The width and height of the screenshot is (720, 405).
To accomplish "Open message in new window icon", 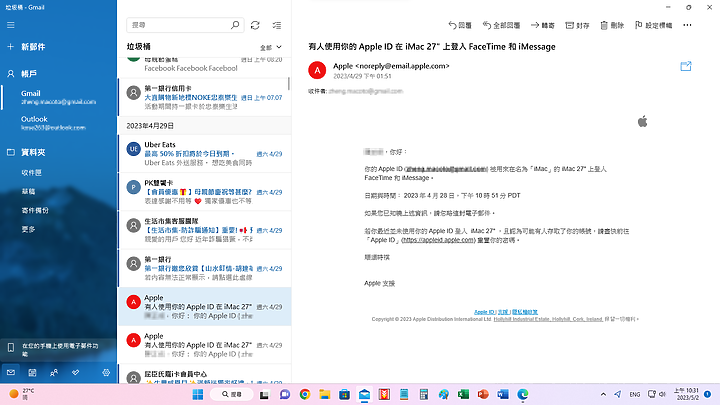I will tap(686, 66).
